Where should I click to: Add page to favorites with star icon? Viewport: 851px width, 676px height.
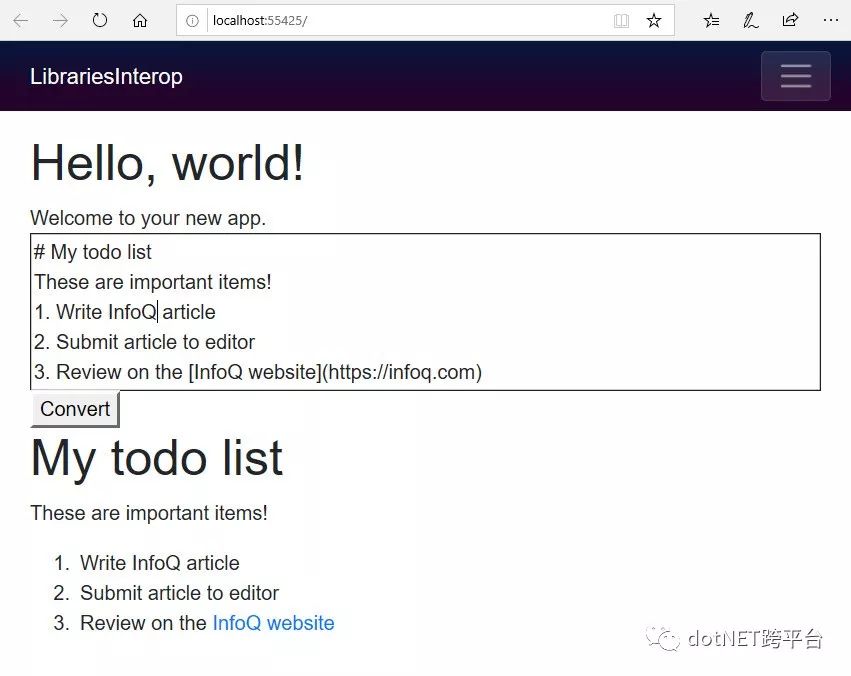coord(654,21)
